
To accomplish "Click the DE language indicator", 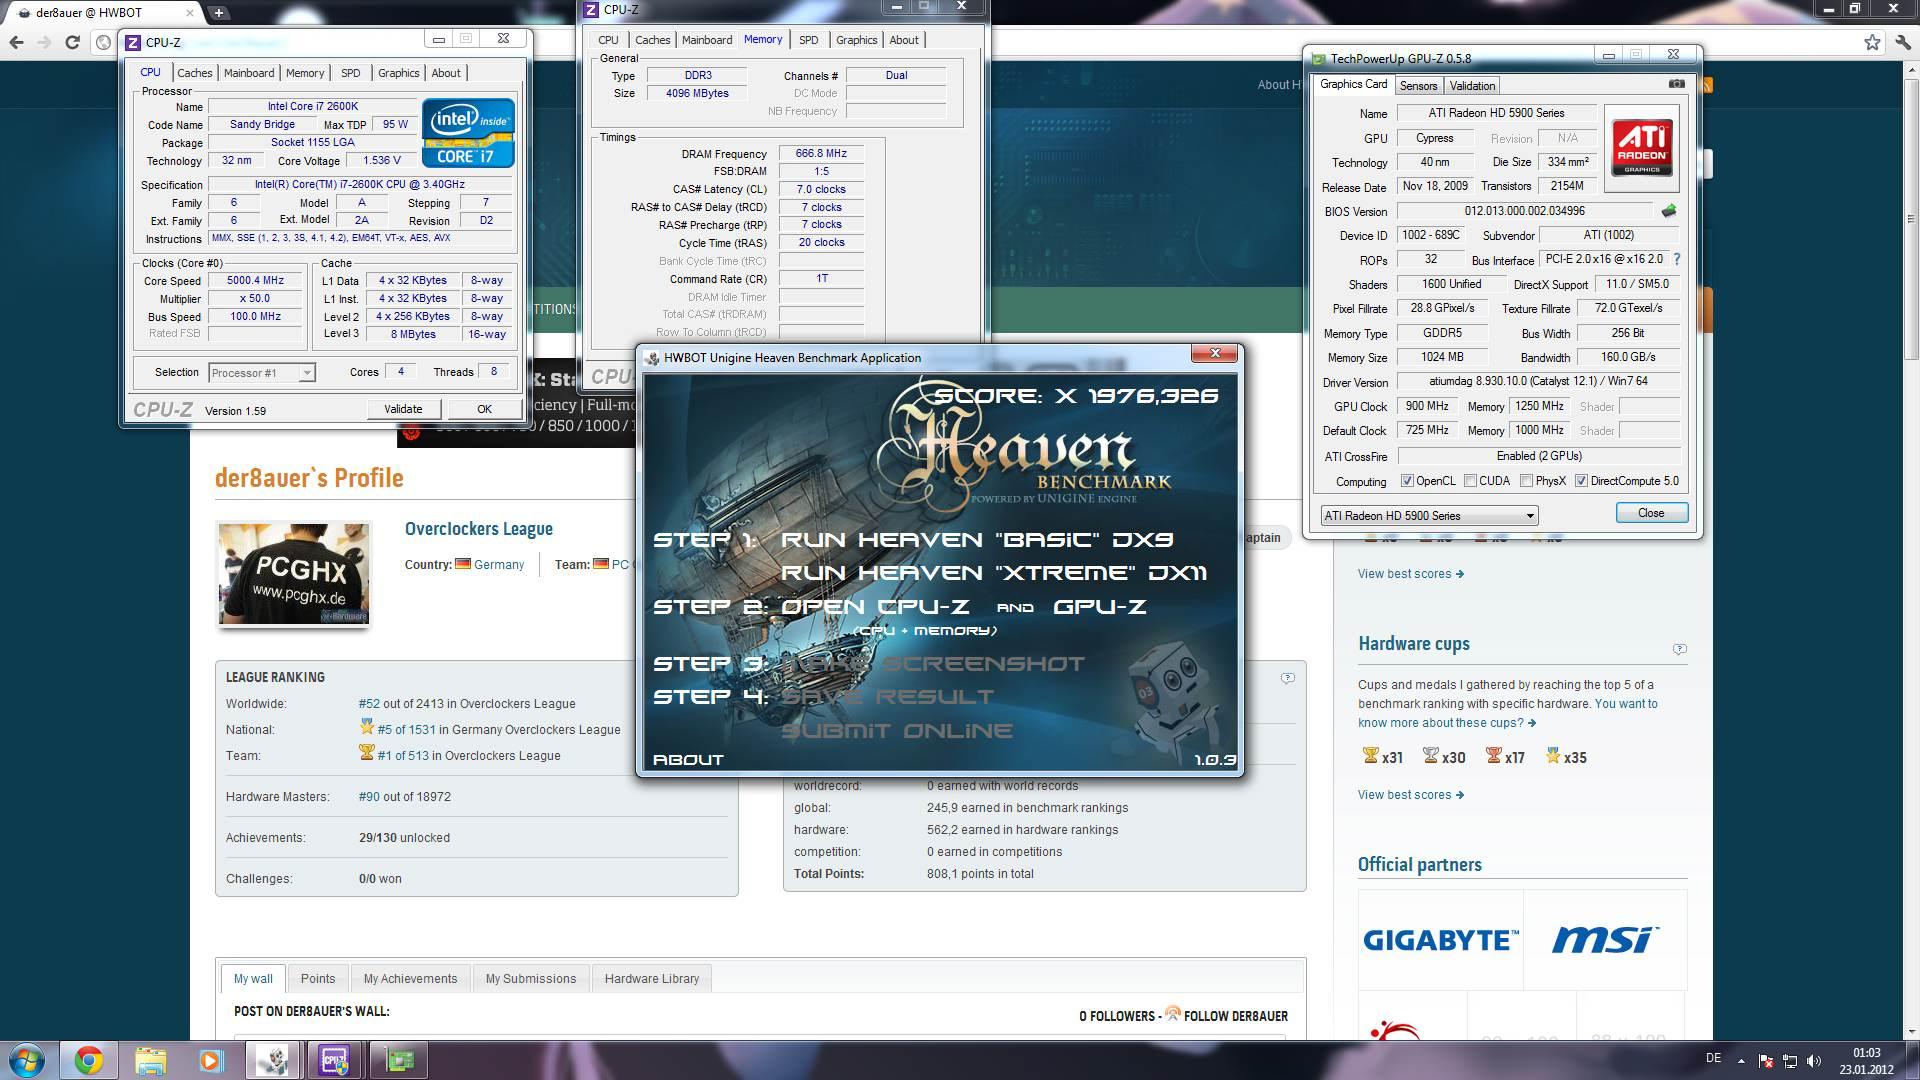I will [1713, 1058].
